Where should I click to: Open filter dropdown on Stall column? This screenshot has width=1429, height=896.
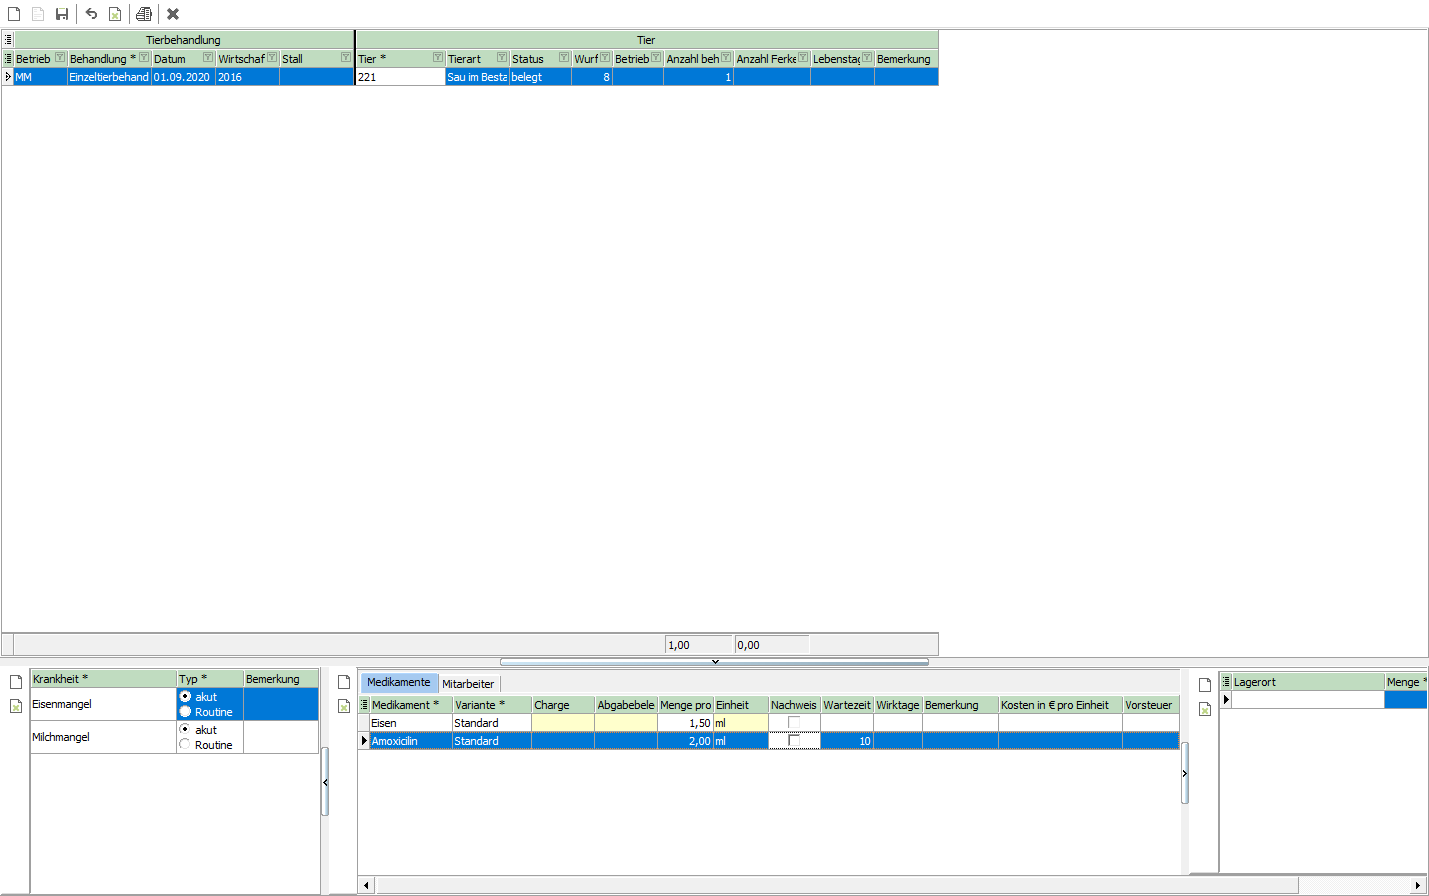(x=346, y=58)
